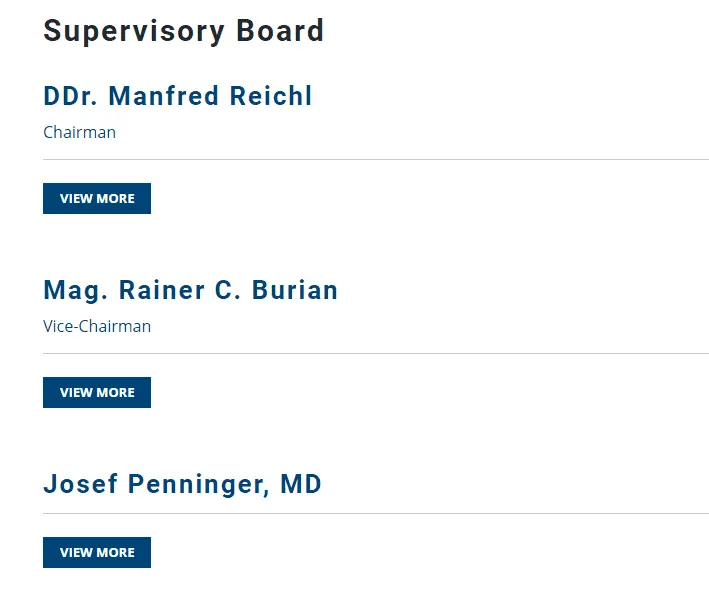The height and width of the screenshot is (599, 709).
Task: Click the divider line beneath Chairman
Action: (376, 160)
